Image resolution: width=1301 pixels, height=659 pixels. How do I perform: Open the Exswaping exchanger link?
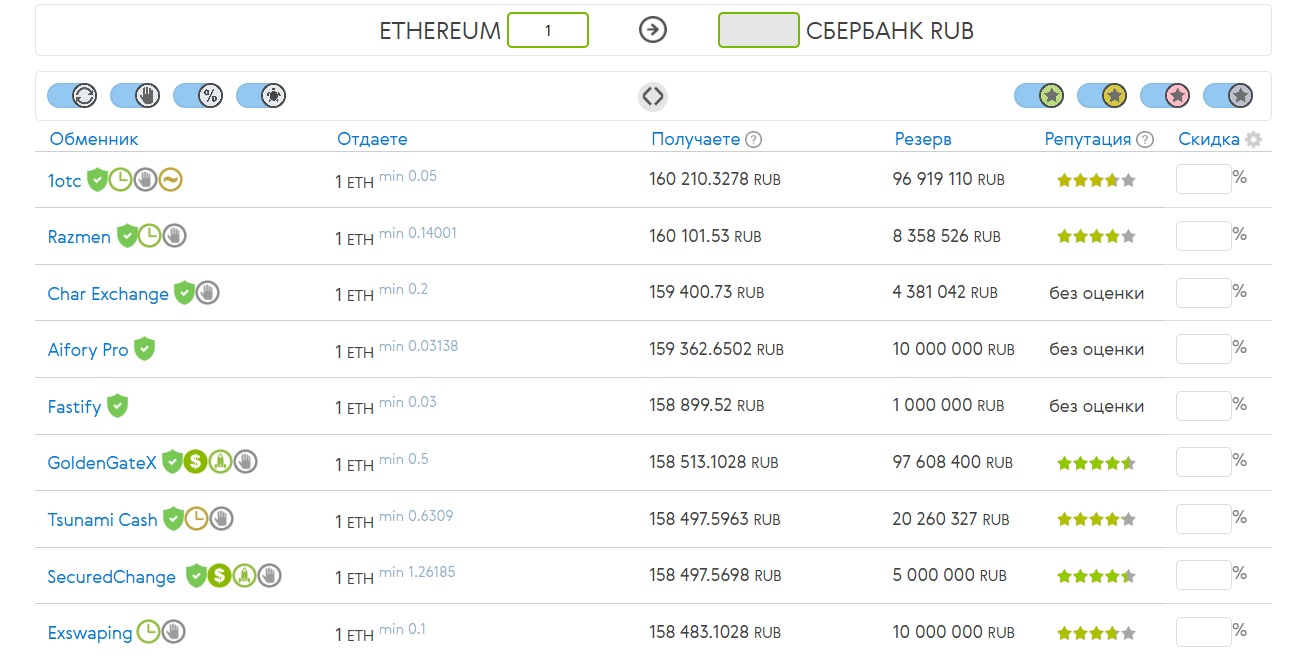(90, 633)
